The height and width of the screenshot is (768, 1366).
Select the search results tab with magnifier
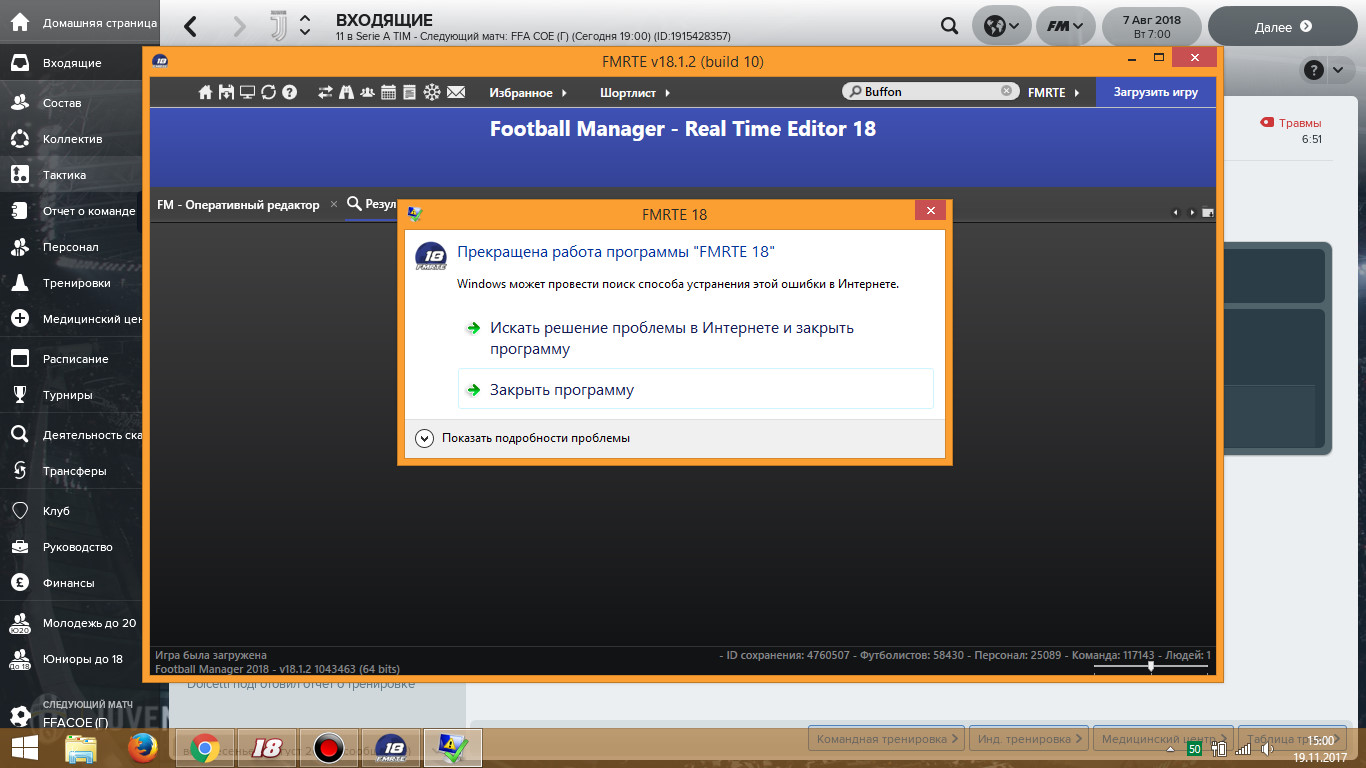coord(372,203)
